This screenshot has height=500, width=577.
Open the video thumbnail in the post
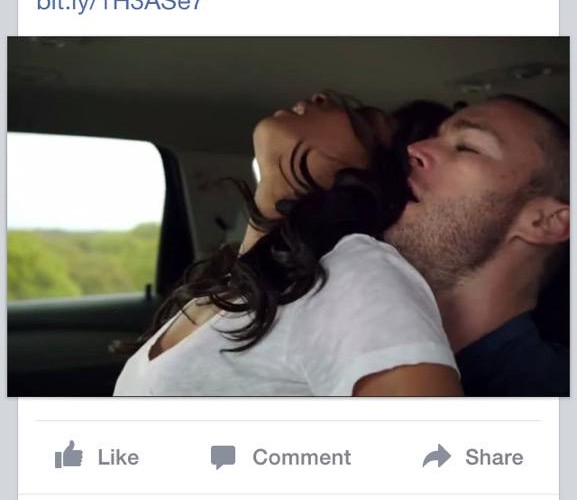coord(288,216)
